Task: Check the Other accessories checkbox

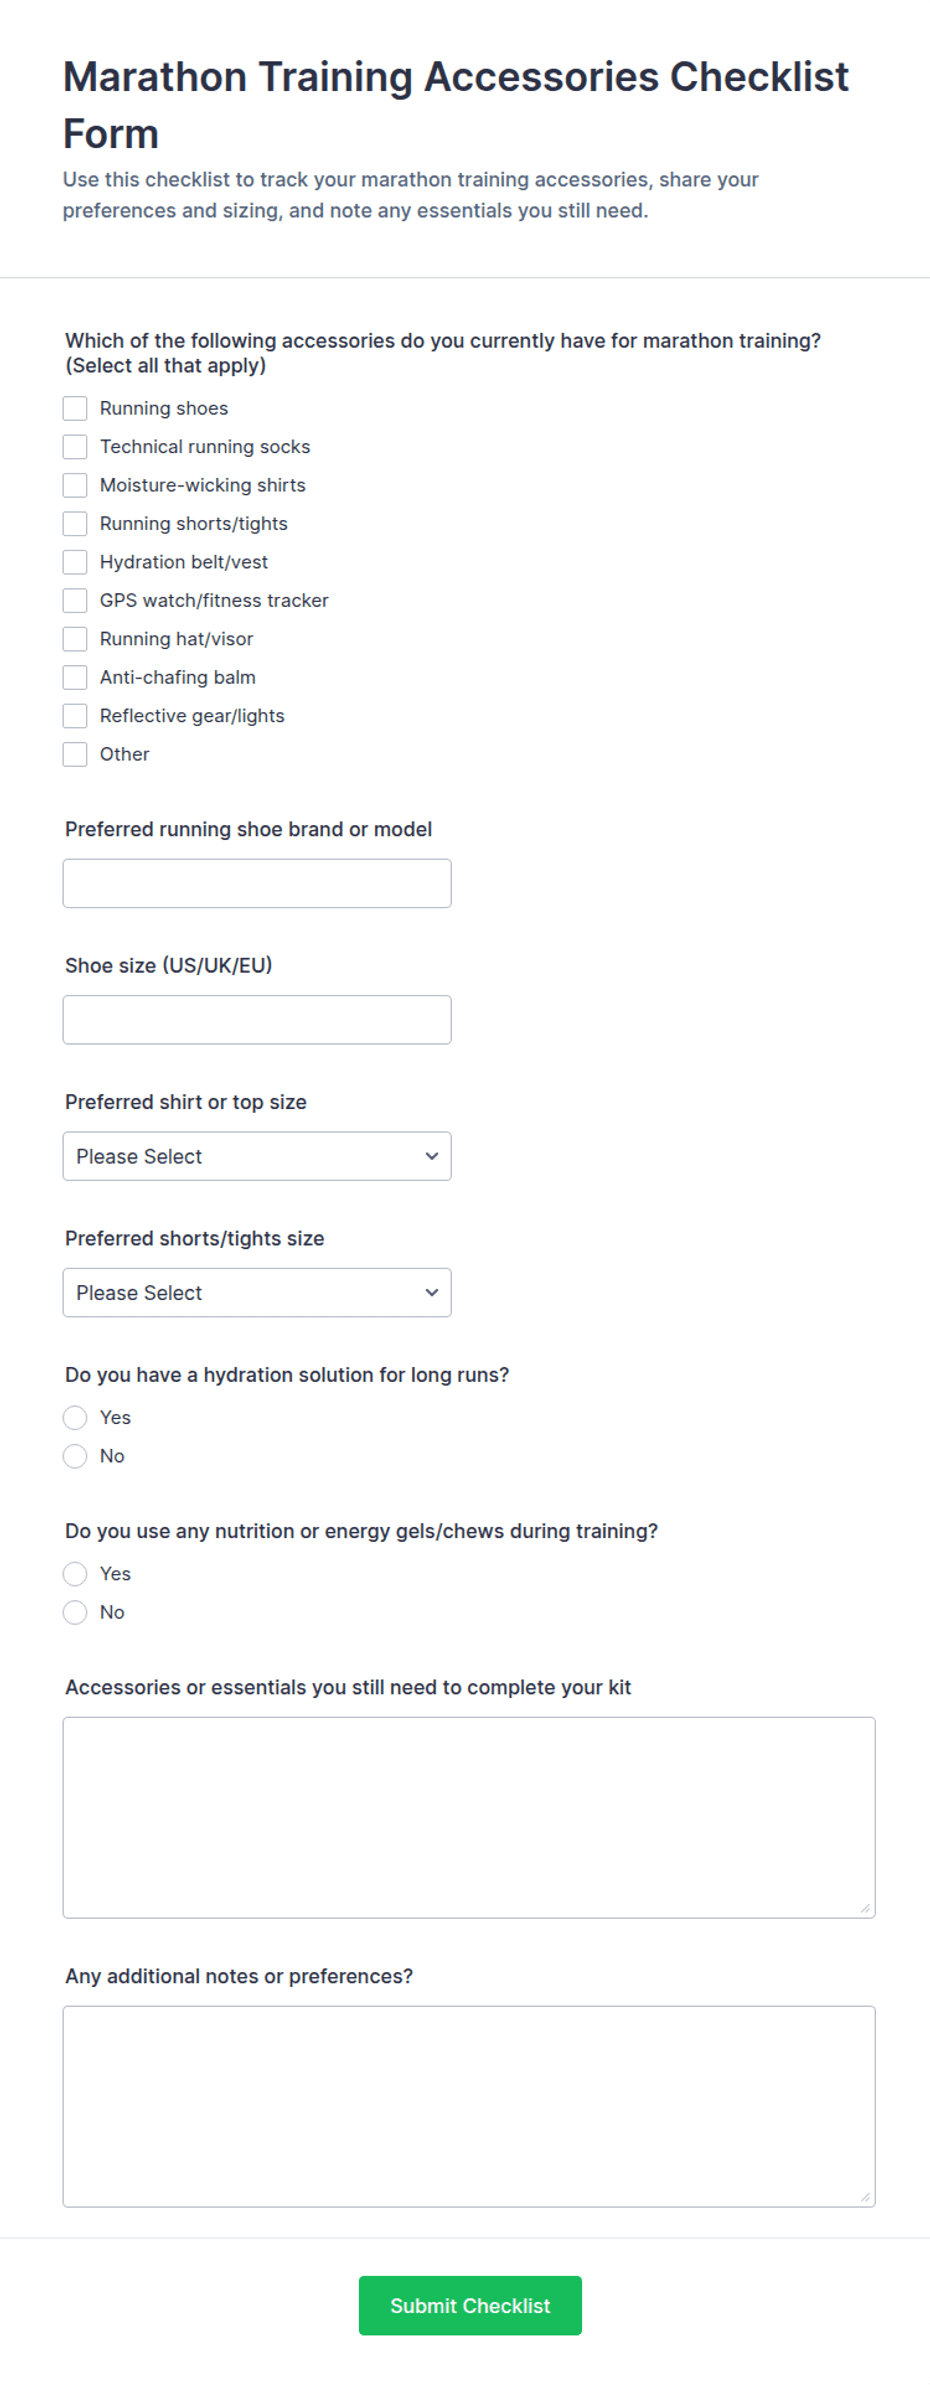Action: click(x=75, y=754)
